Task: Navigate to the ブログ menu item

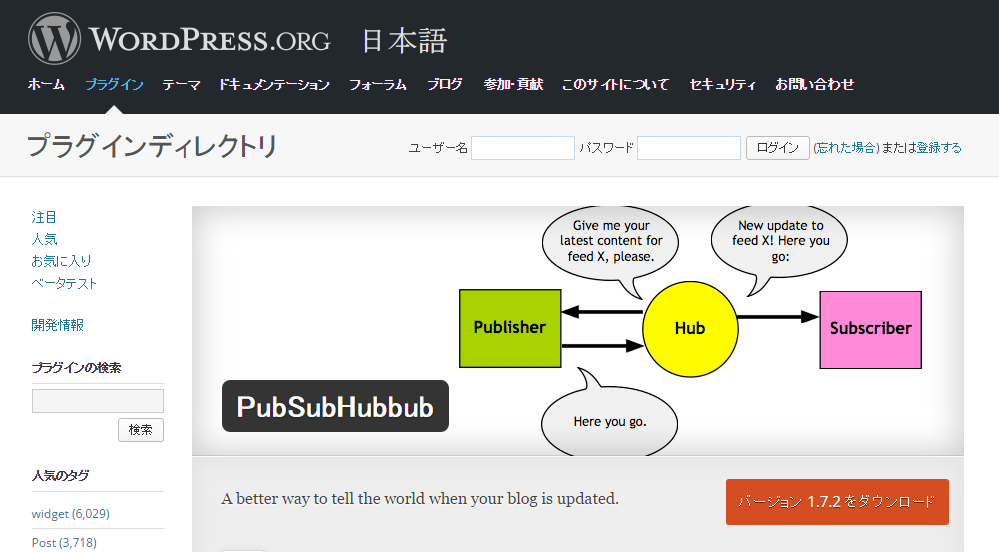Action: point(445,85)
